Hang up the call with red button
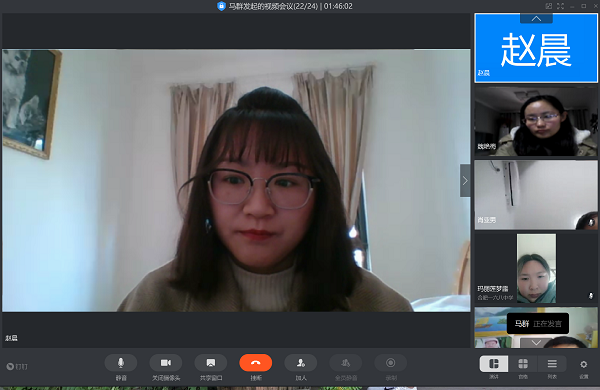600x390 pixels. [x=256, y=363]
